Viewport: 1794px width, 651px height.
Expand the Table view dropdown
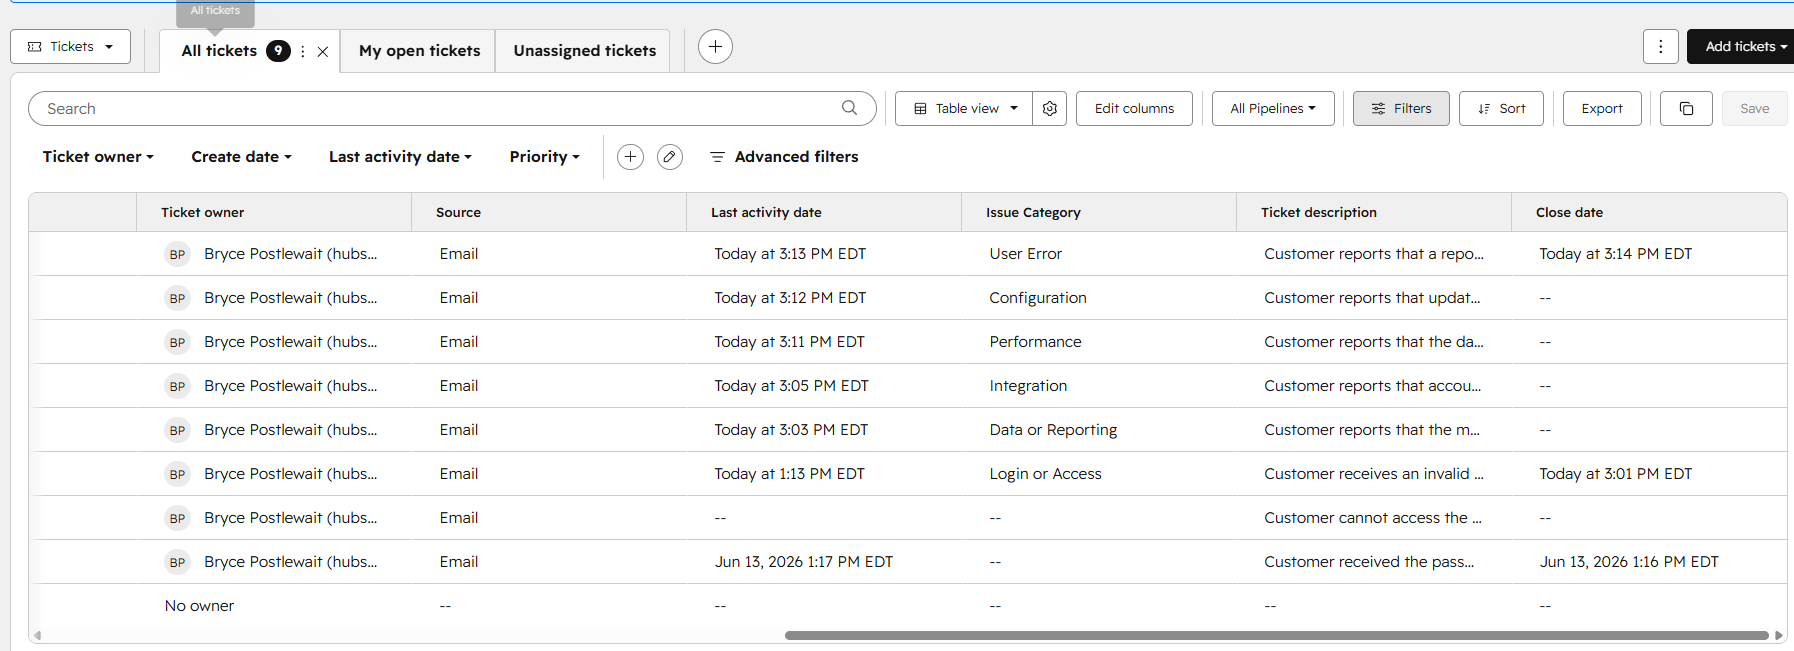pyautogui.click(x=965, y=108)
